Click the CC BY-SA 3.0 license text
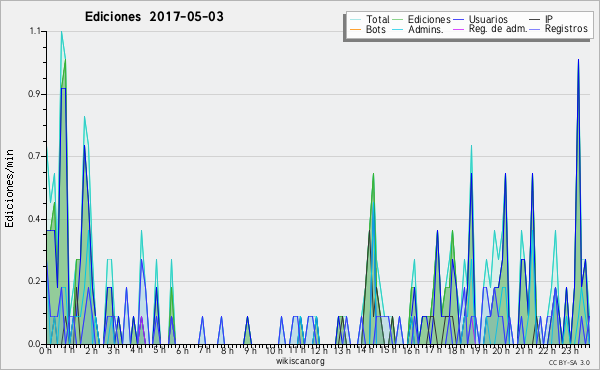 click(569, 362)
